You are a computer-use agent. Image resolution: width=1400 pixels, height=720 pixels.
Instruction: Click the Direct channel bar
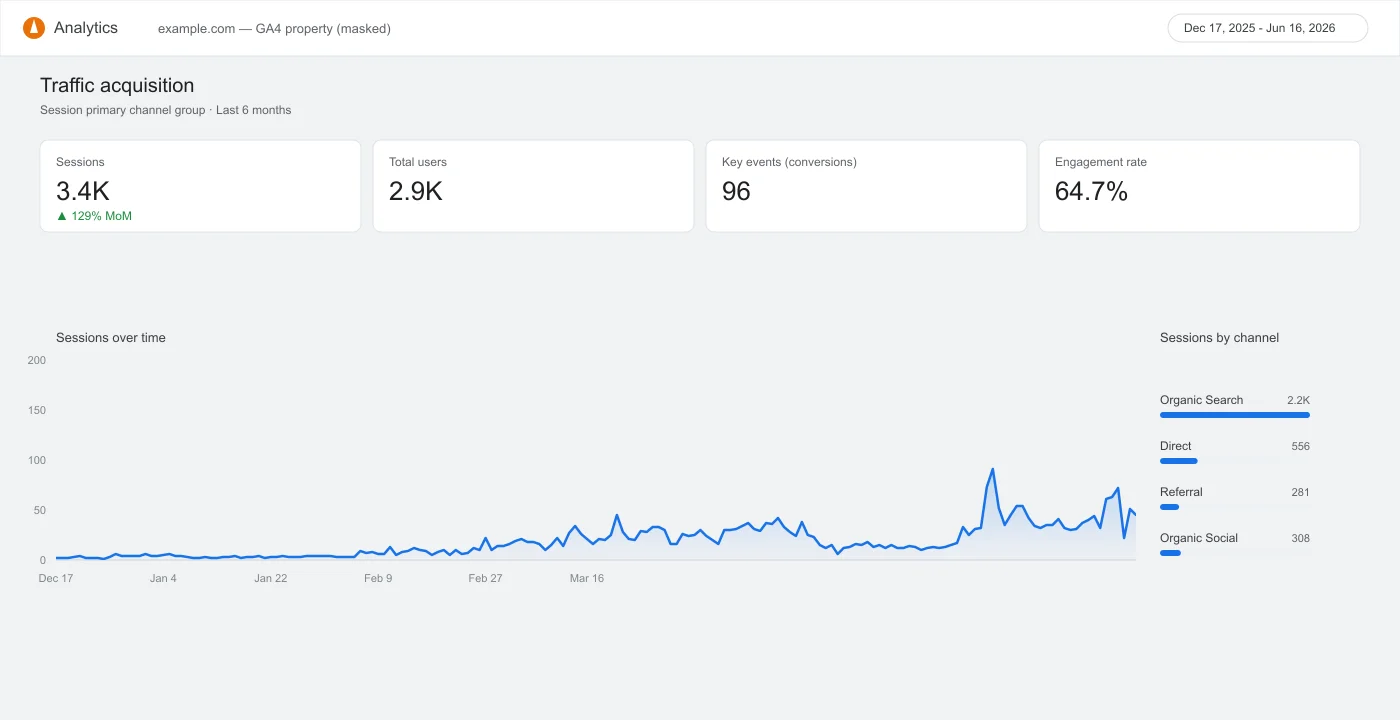[1179, 461]
